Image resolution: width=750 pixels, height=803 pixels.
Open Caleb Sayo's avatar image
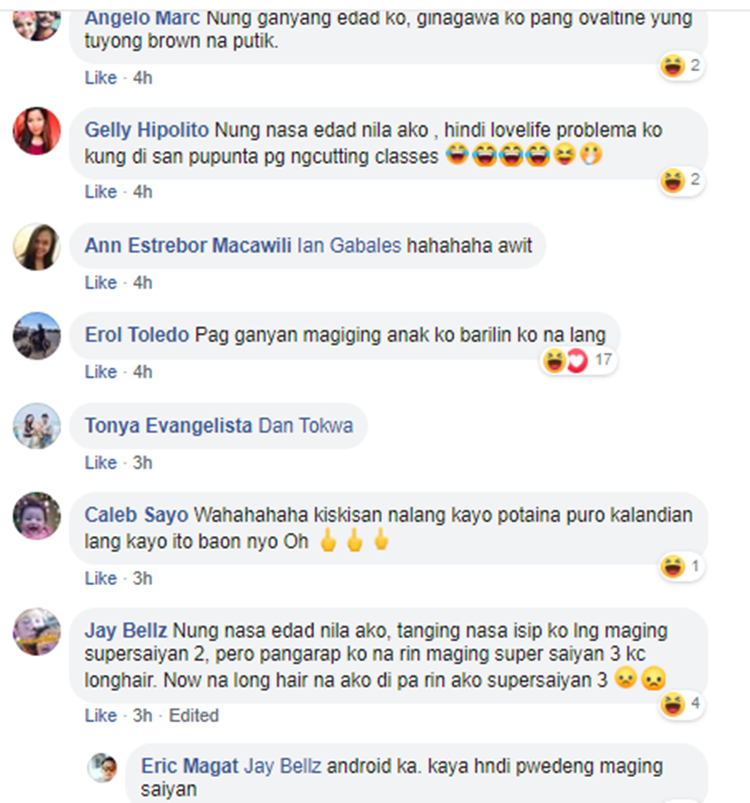pyautogui.click(x=36, y=516)
